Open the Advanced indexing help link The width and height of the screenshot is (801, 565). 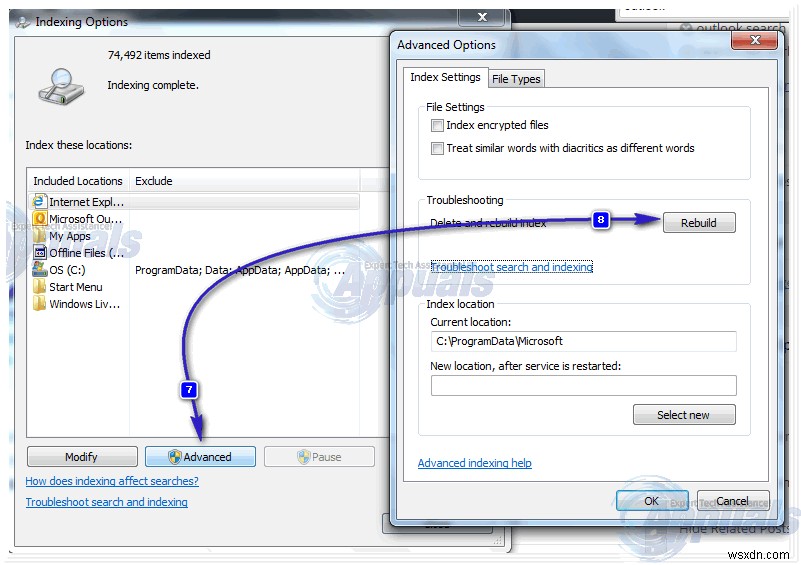pyautogui.click(x=475, y=463)
